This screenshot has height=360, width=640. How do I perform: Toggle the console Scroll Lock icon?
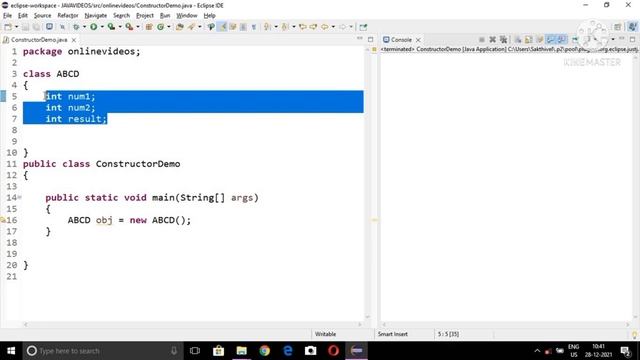[x=529, y=40]
